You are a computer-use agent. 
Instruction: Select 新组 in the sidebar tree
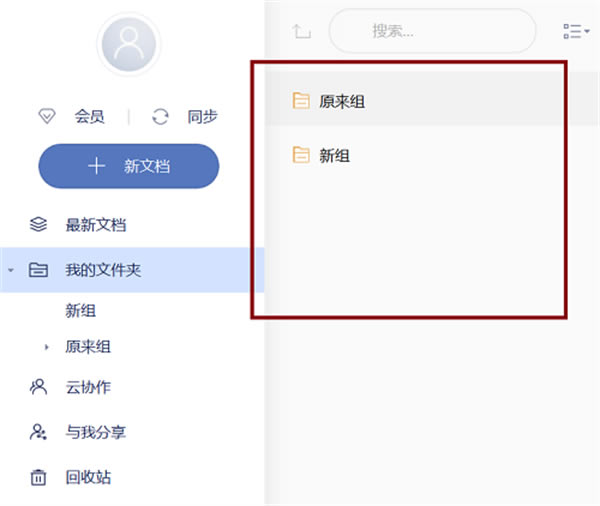point(81,311)
